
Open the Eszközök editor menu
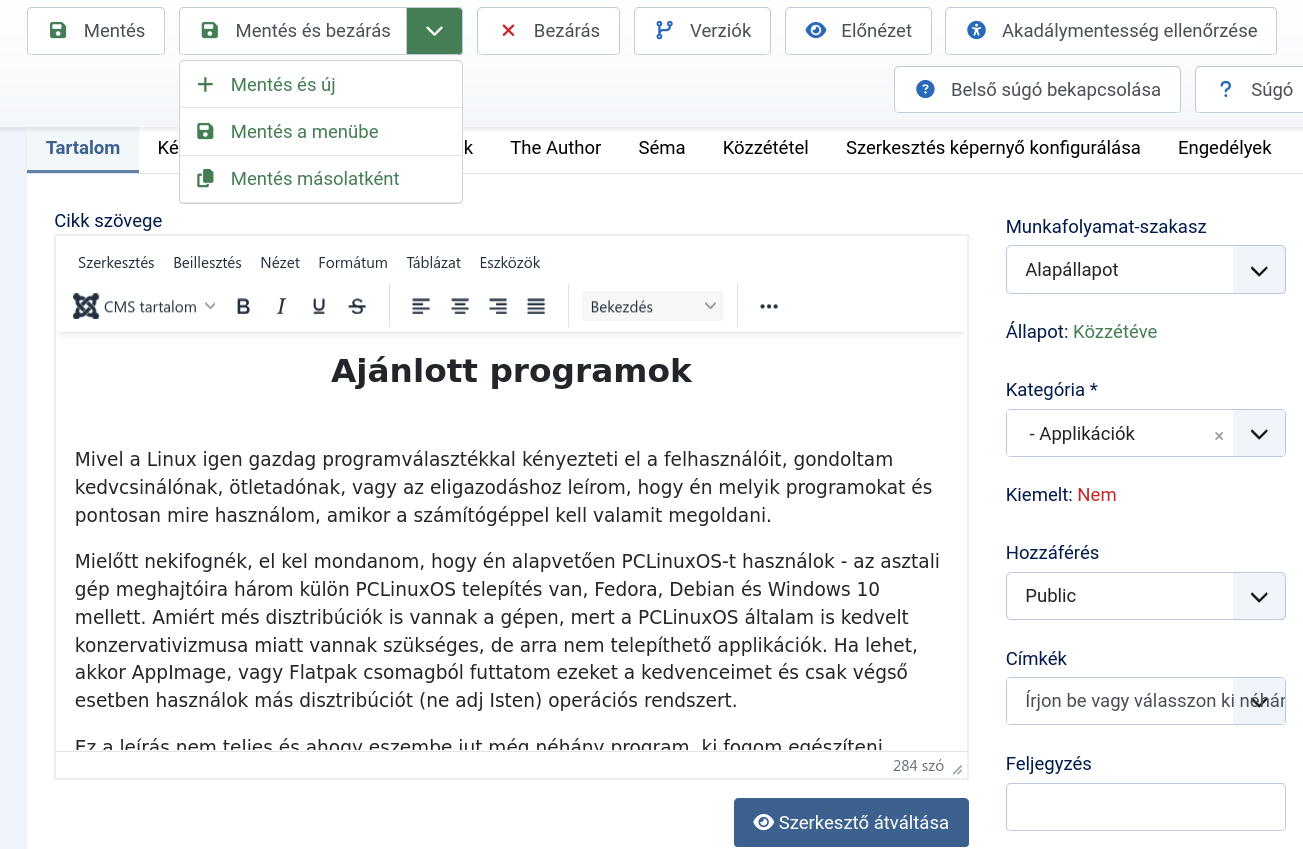(510, 263)
